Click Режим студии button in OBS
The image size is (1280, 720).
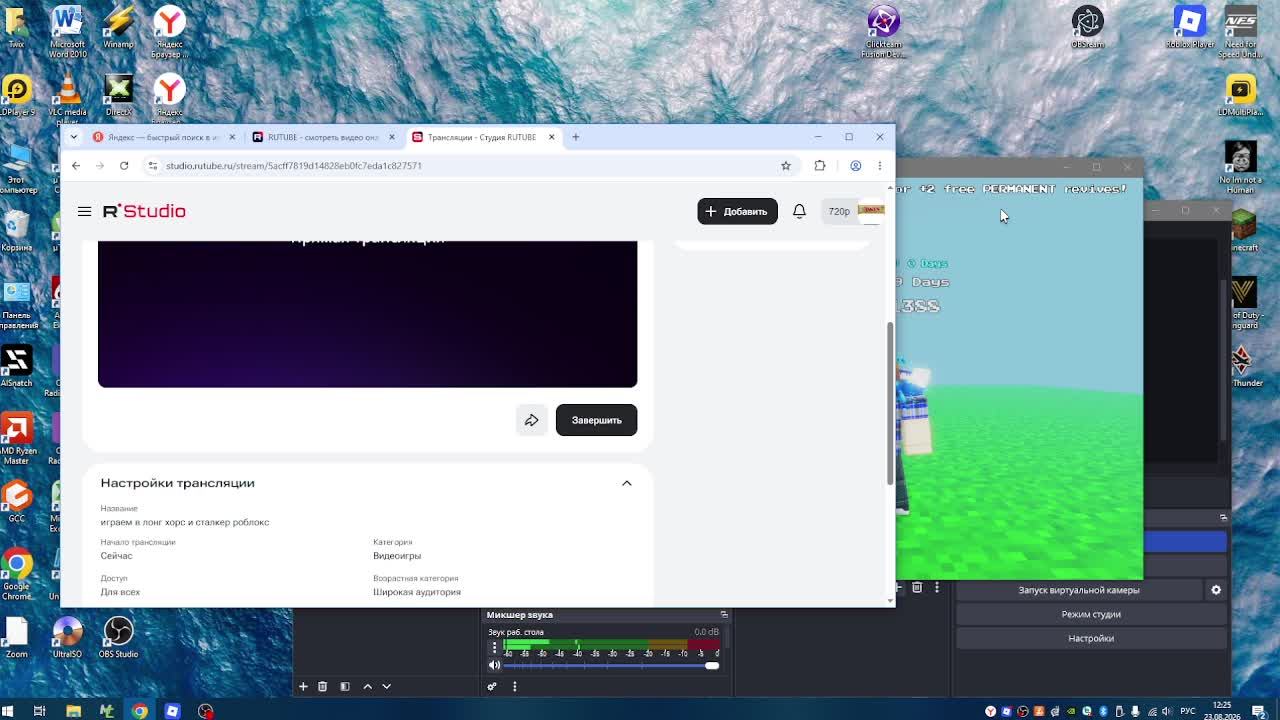pyautogui.click(x=1091, y=614)
